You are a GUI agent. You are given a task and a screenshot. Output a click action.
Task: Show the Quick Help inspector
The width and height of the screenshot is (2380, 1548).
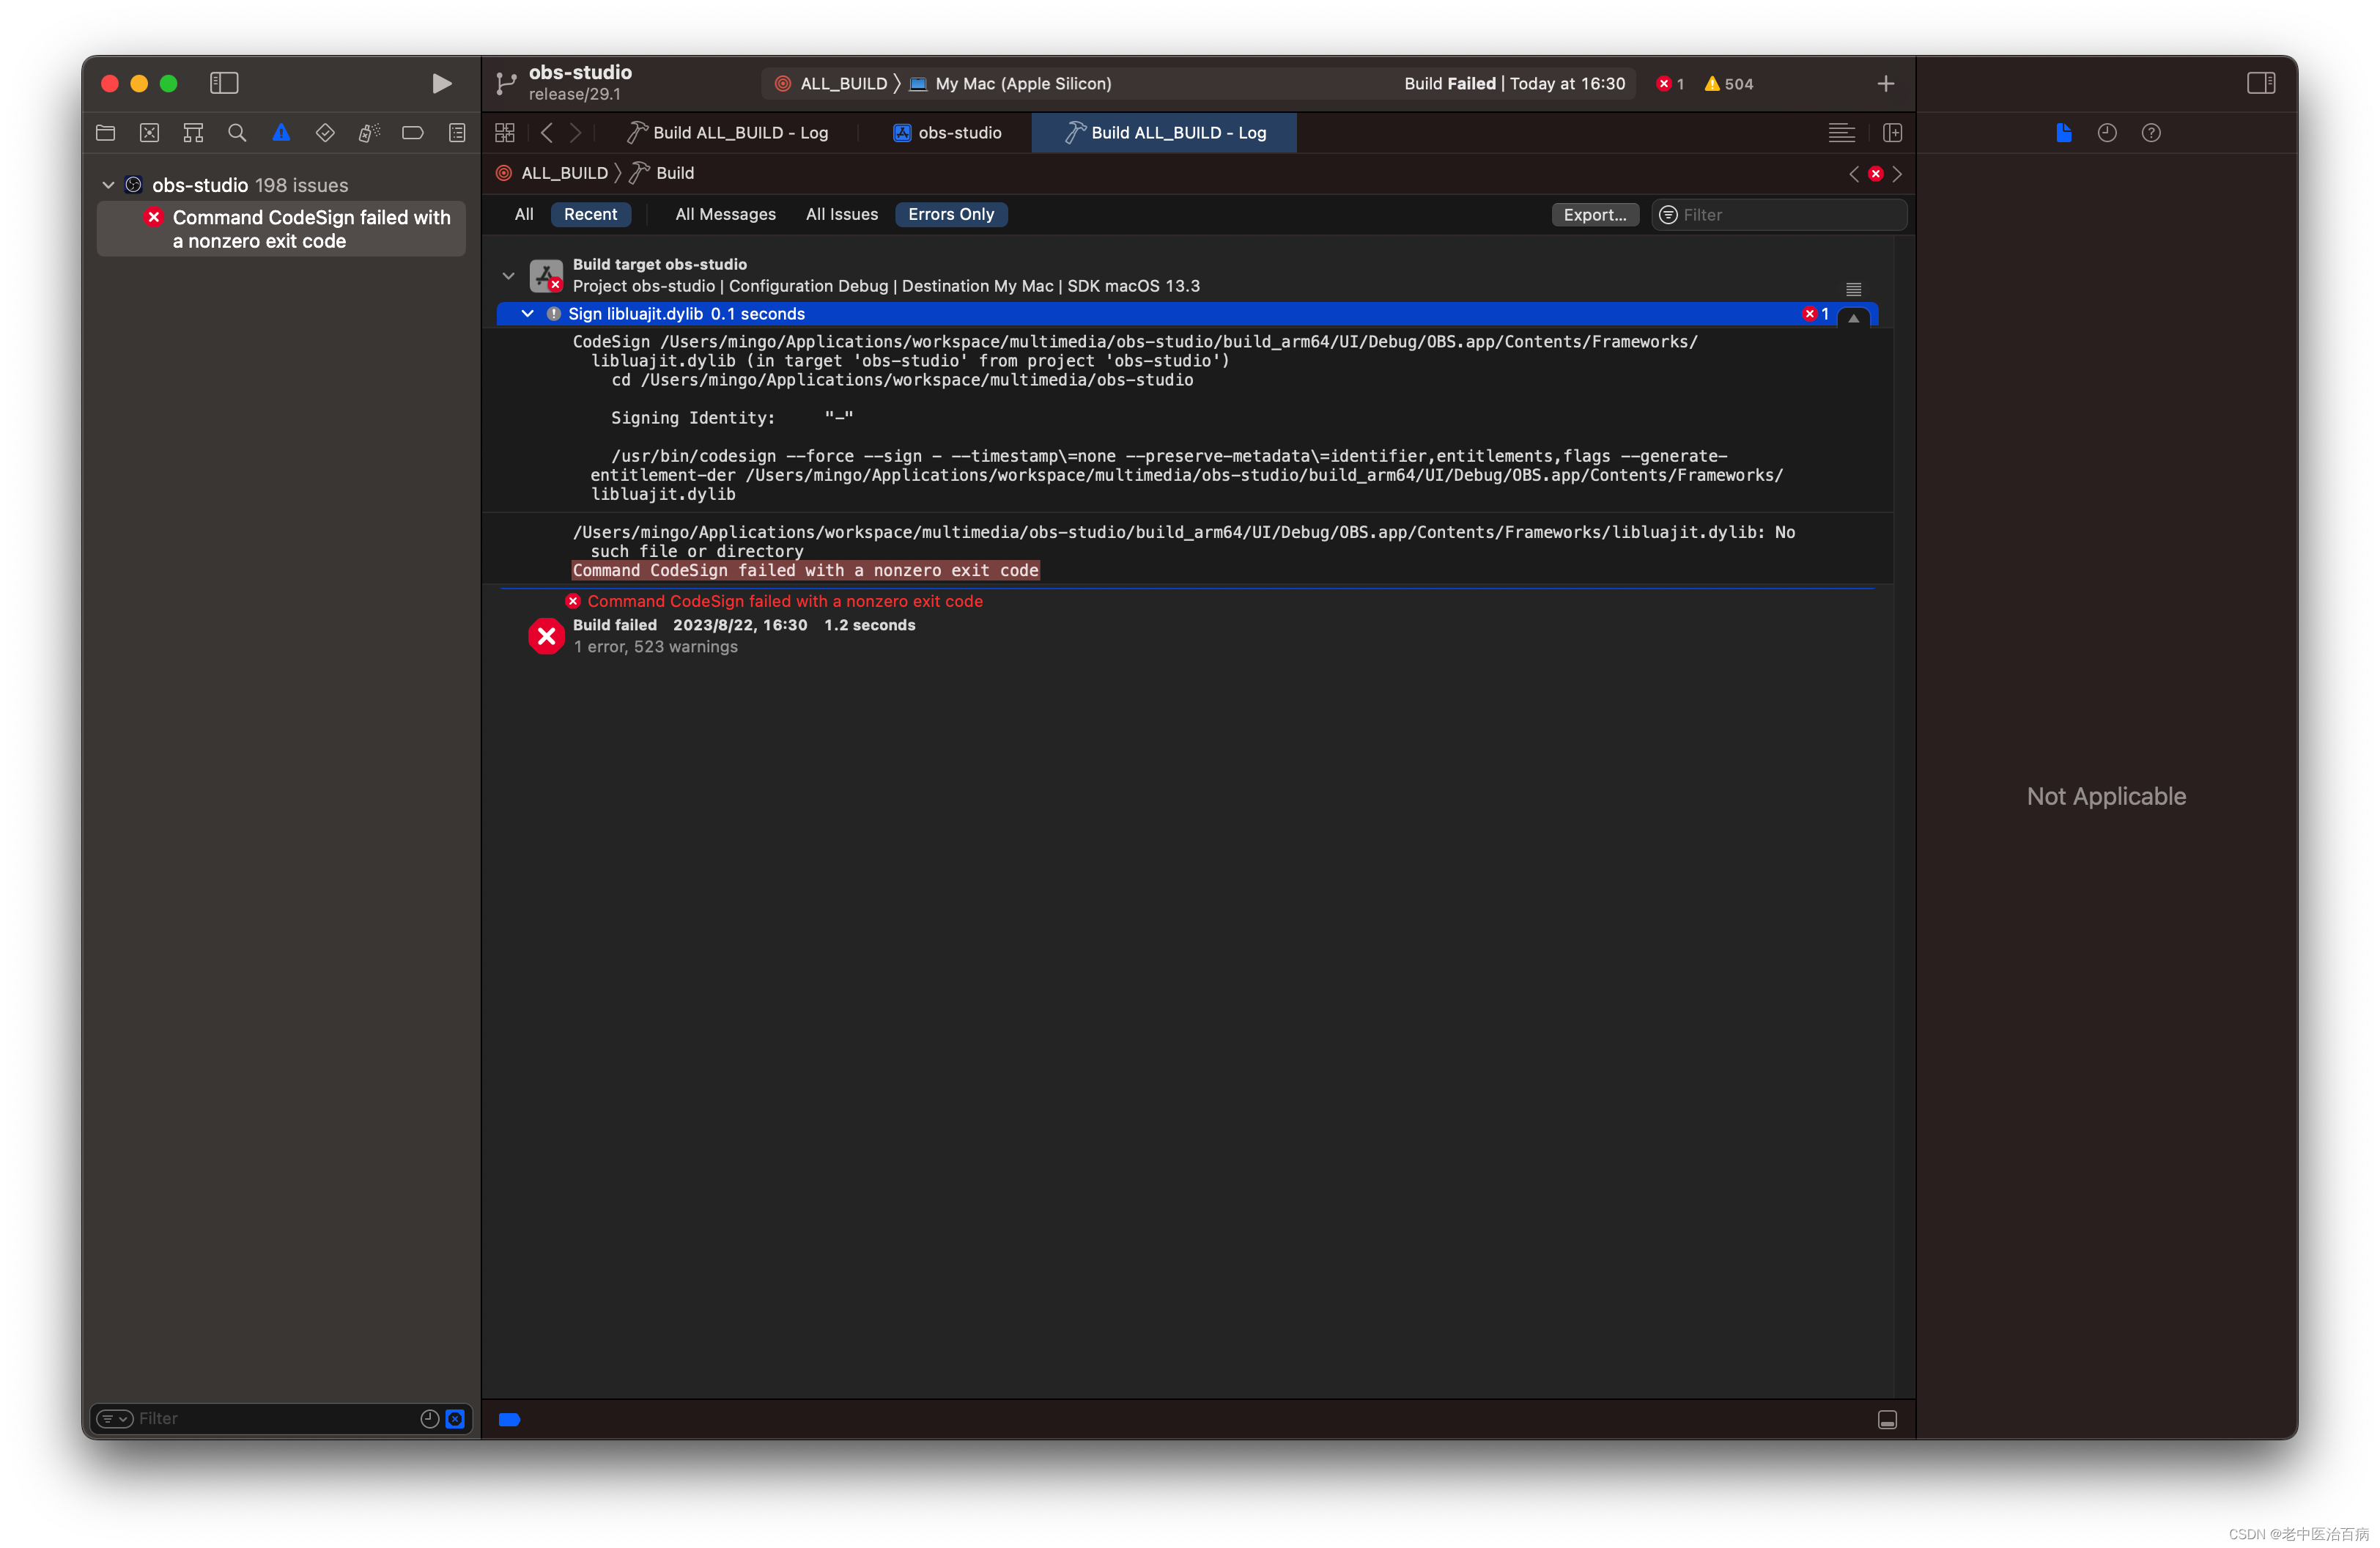pyautogui.click(x=2151, y=133)
